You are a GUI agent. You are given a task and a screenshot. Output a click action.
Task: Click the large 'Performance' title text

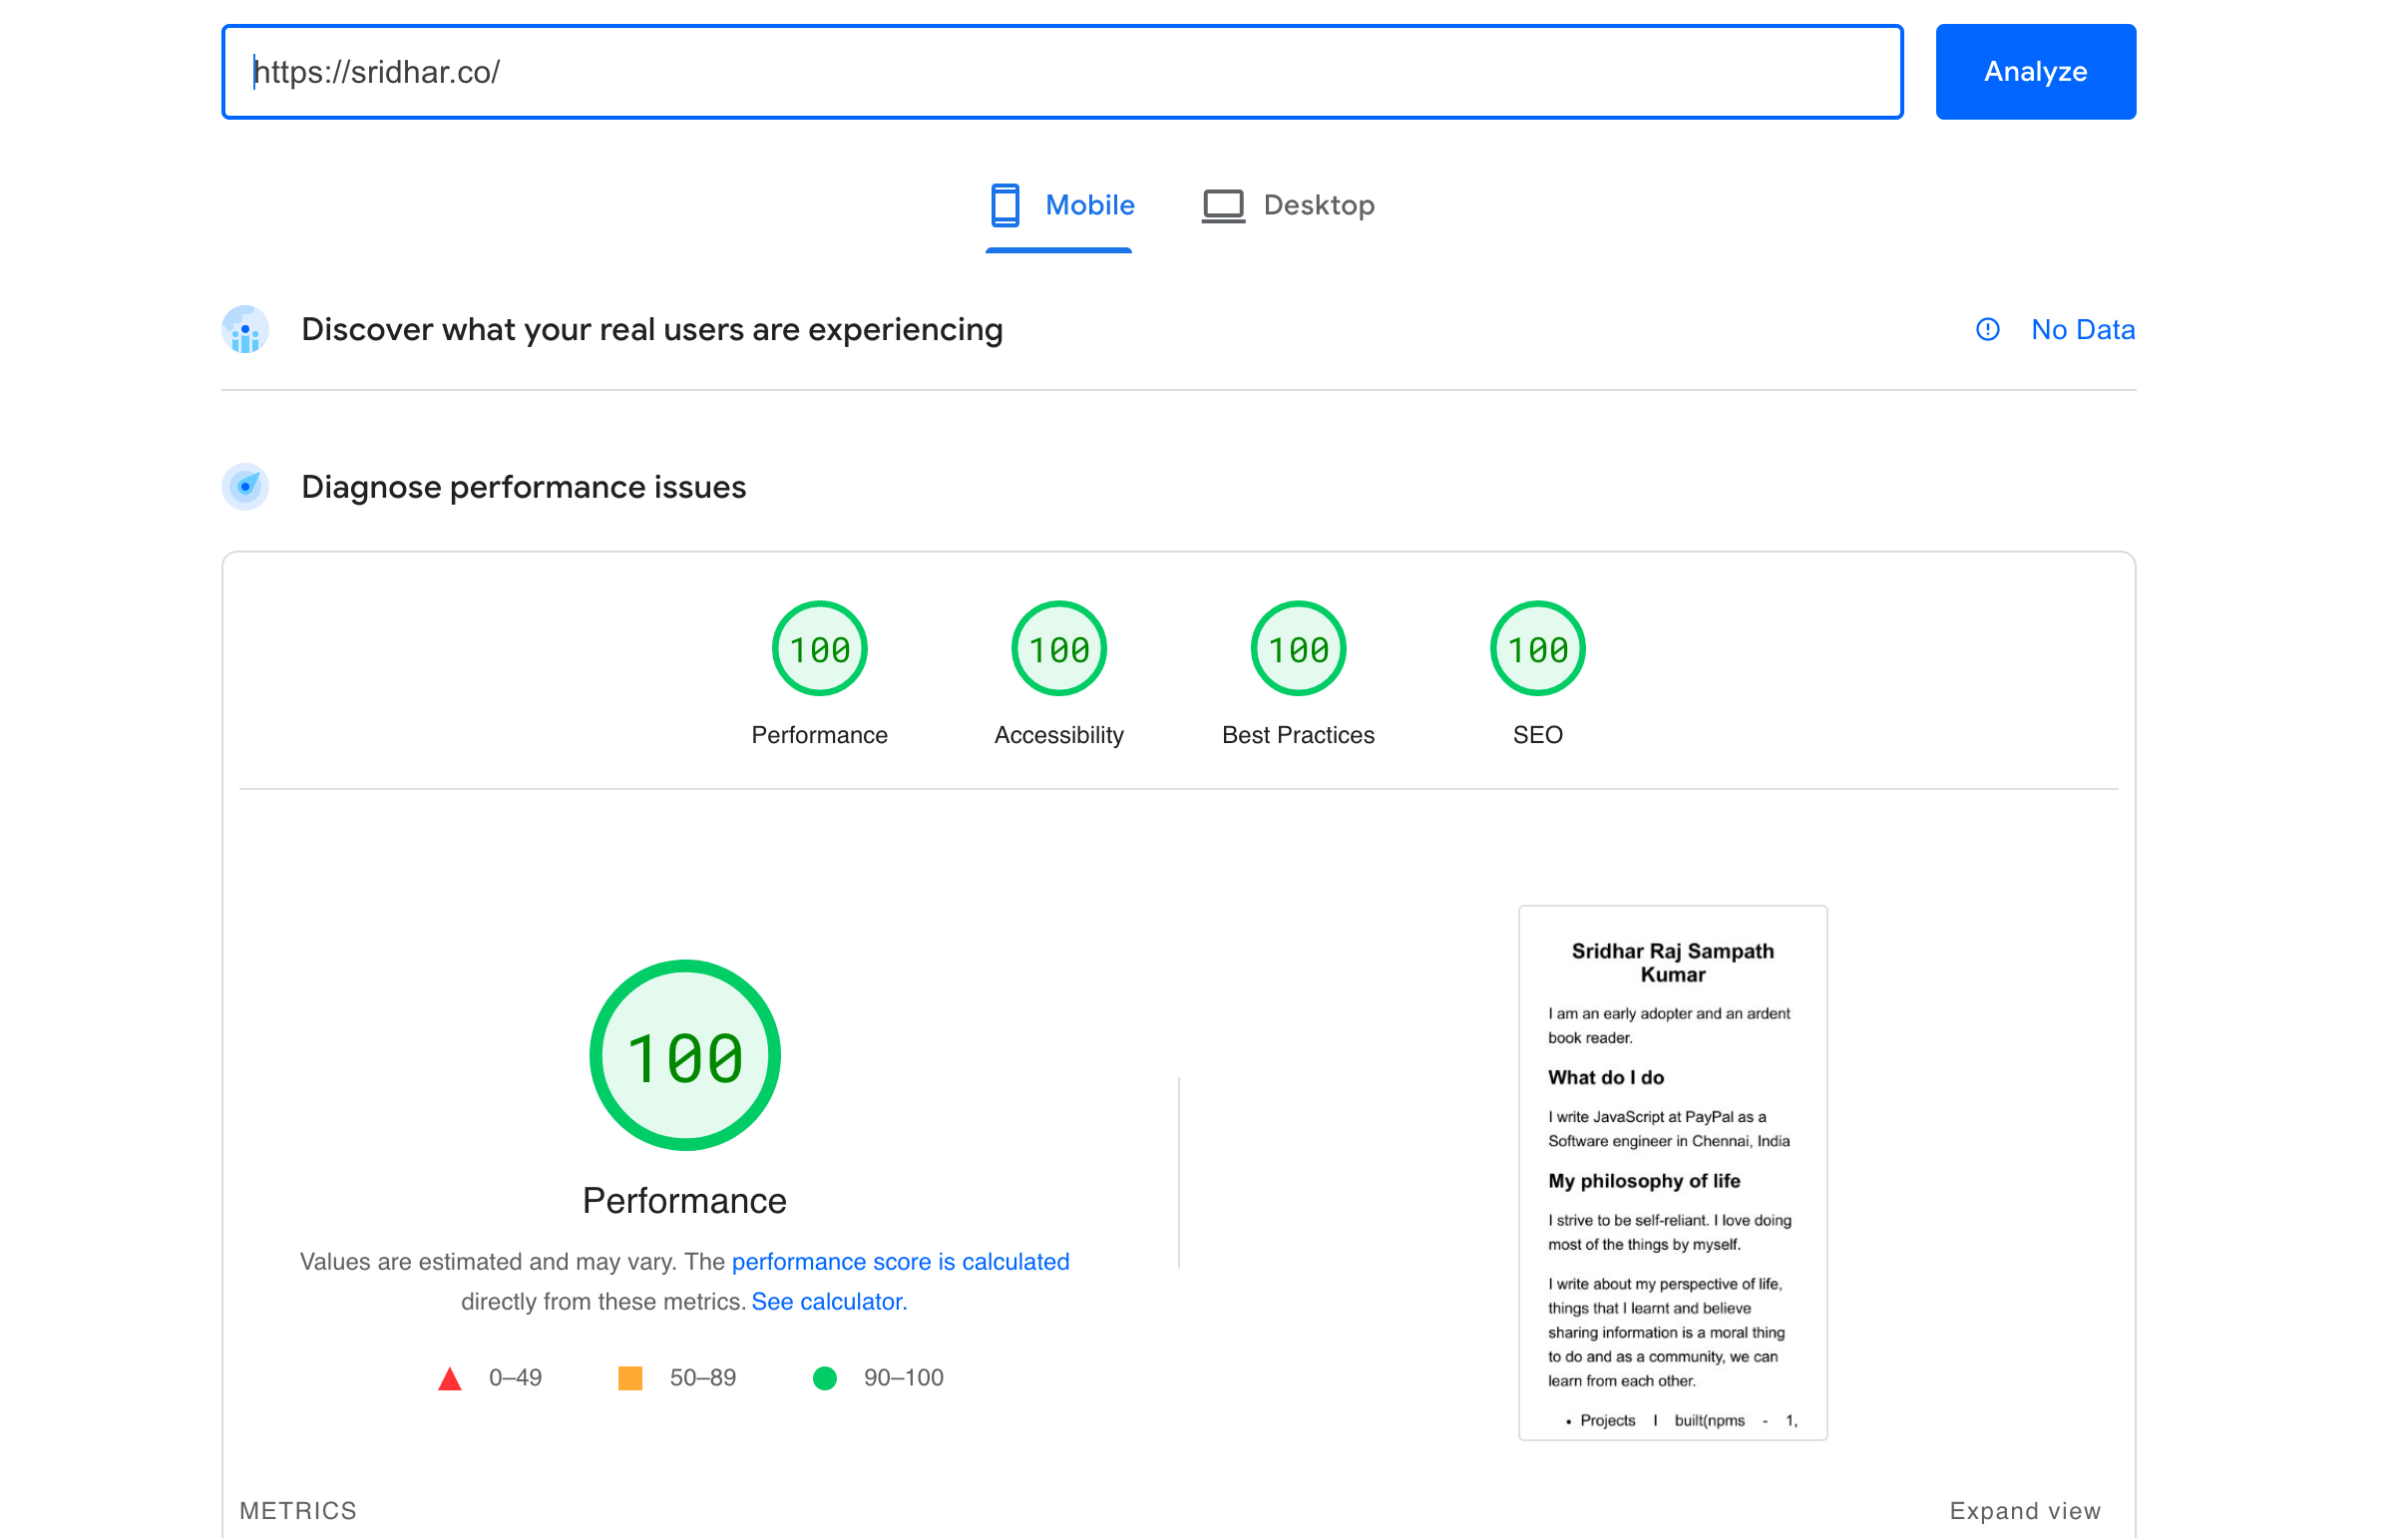coord(685,1201)
